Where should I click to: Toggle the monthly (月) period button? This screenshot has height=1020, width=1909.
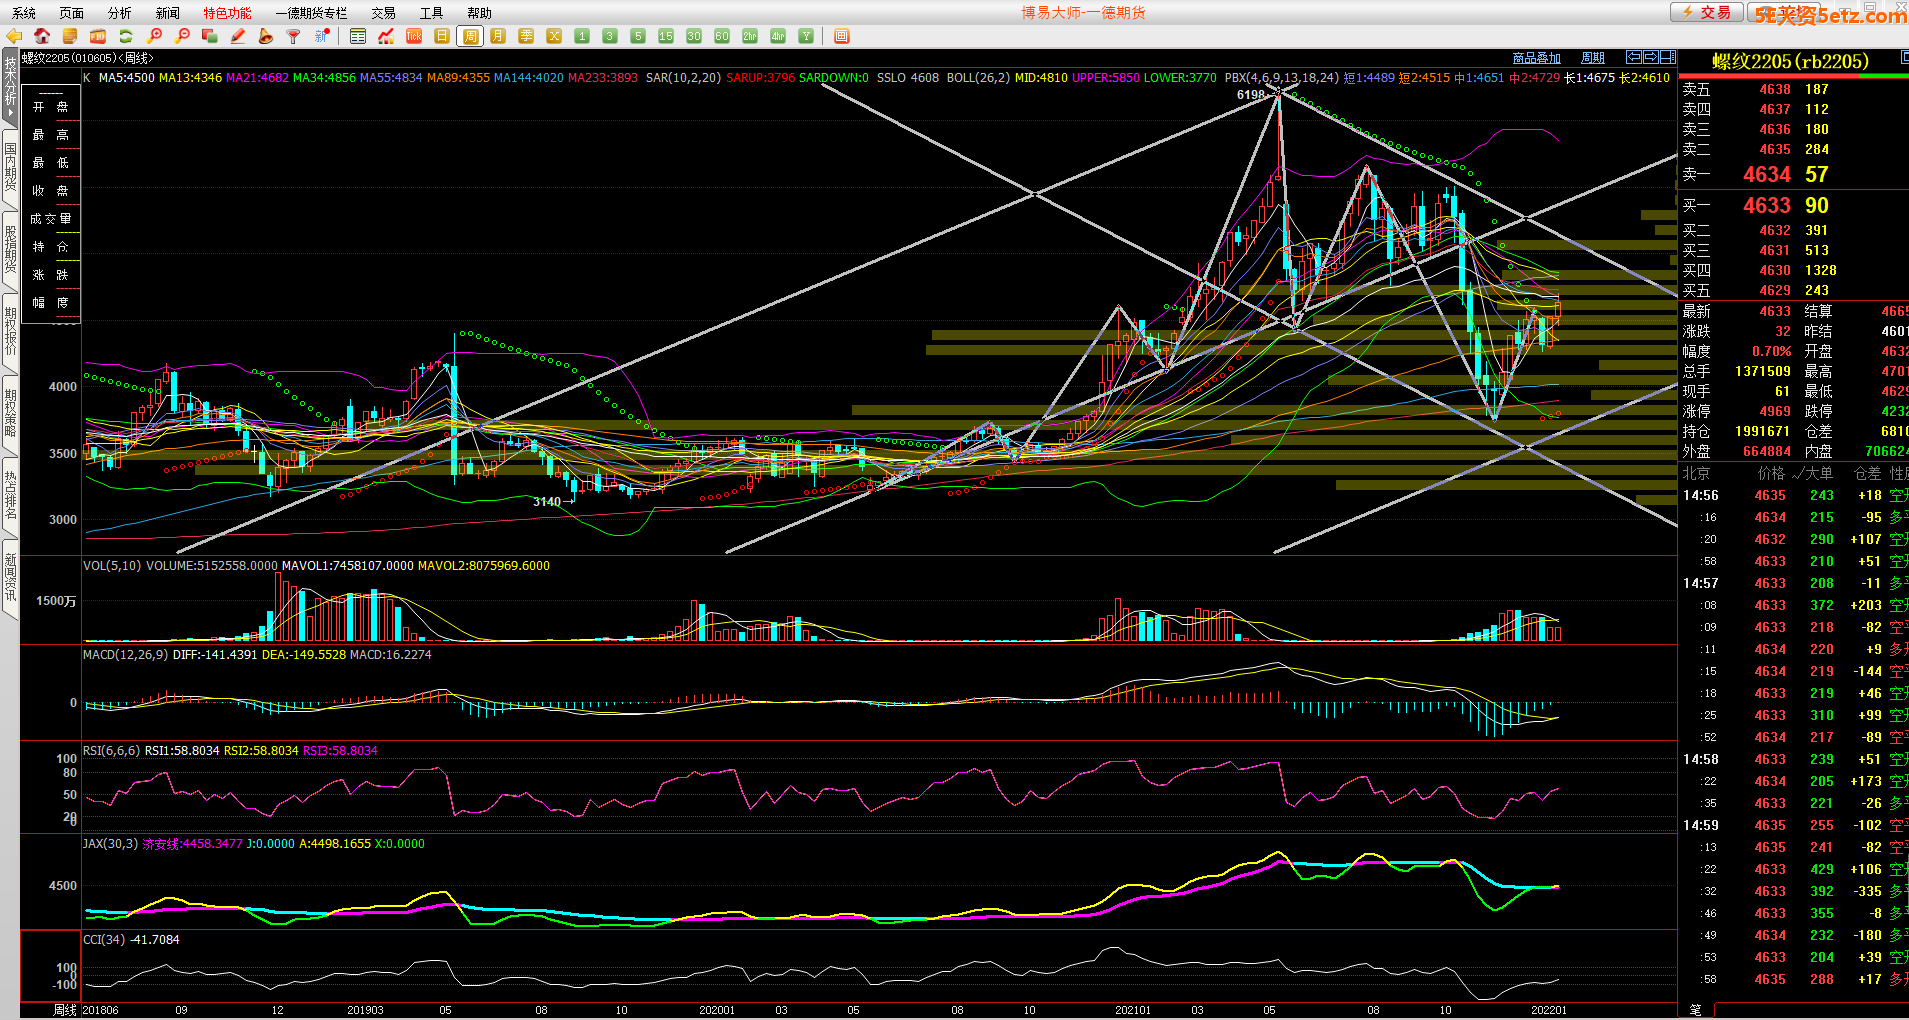coord(498,36)
